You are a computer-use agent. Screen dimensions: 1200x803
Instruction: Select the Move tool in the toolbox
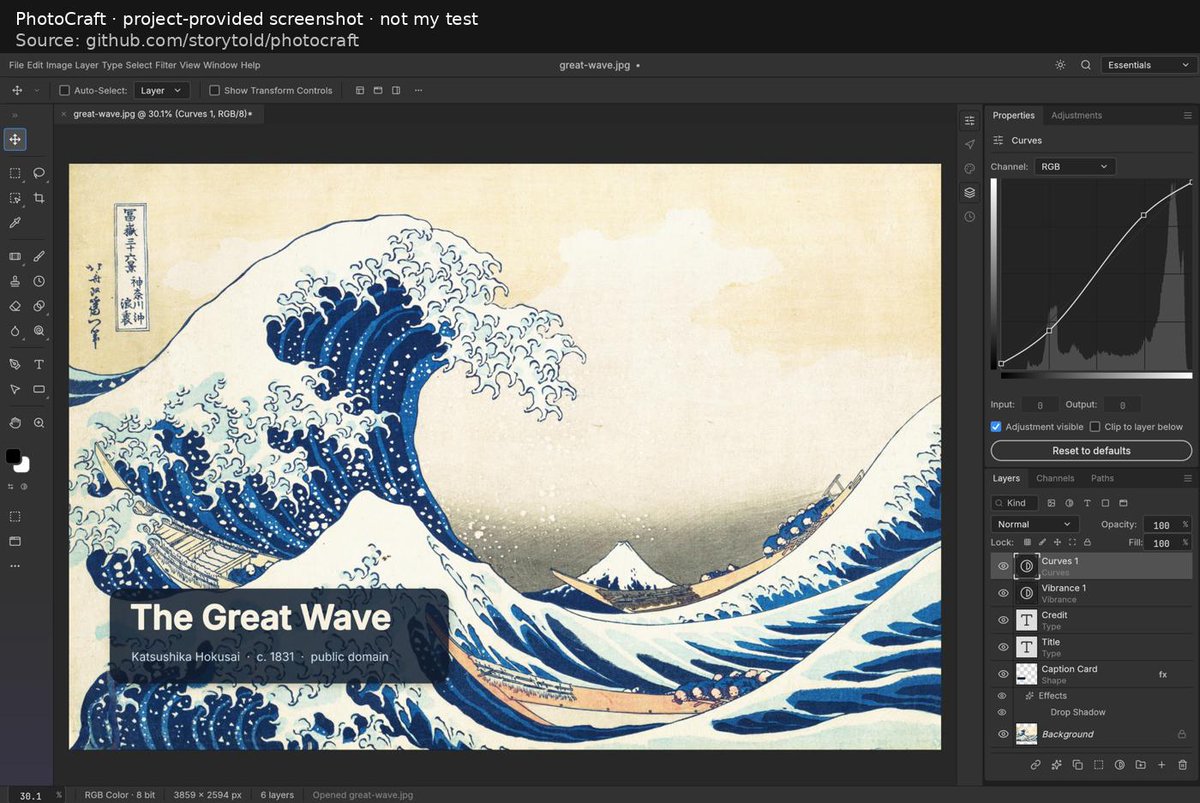pos(15,139)
